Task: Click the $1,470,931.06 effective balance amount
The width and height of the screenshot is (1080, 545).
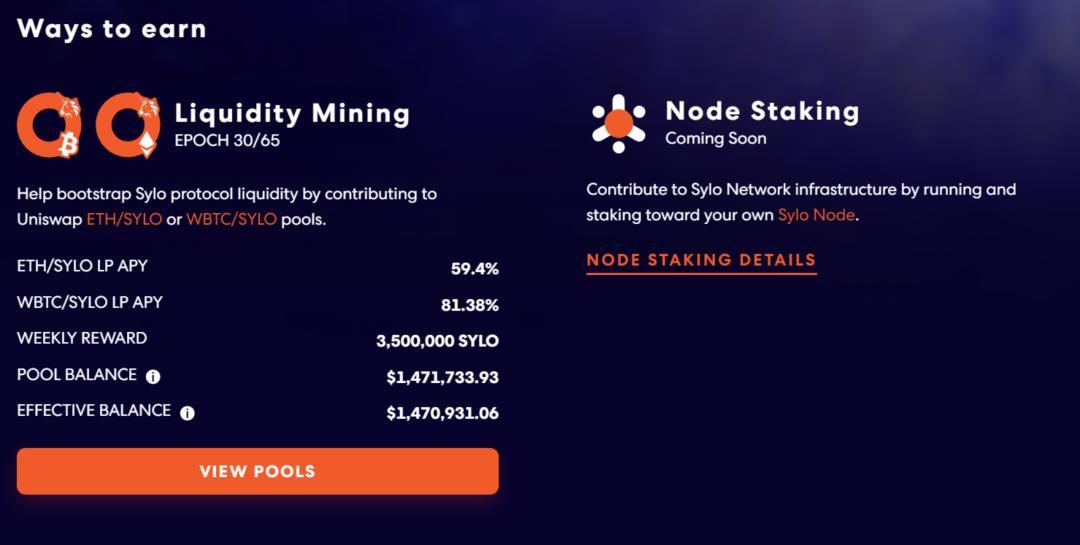Action: point(442,412)
